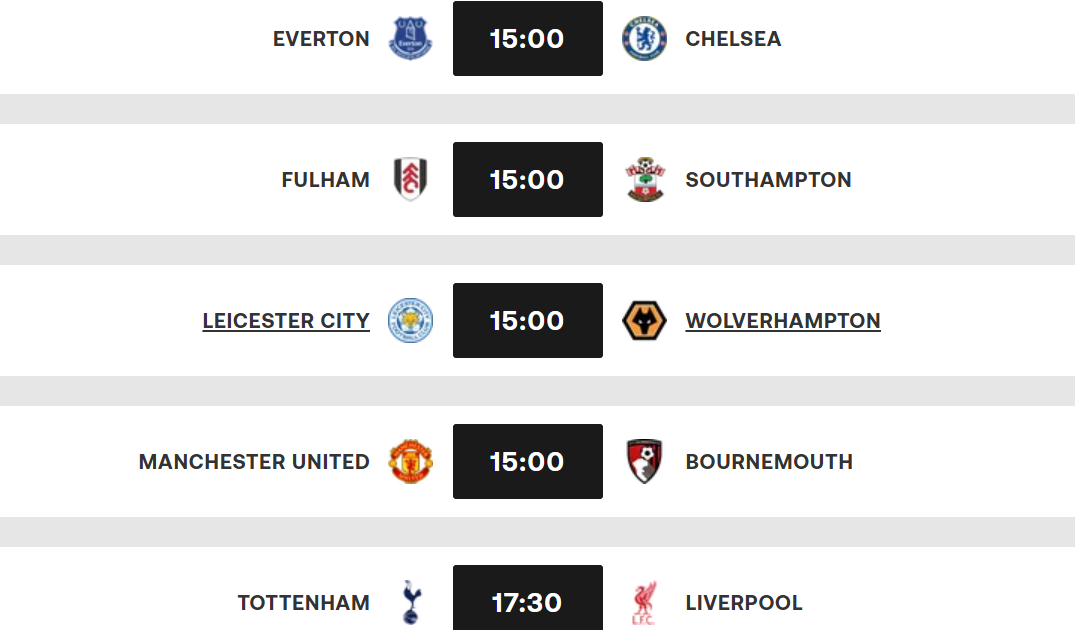Click the Tottenham cockerel logo
This screenshot has width=1075, height=630.
click(411, 602)
